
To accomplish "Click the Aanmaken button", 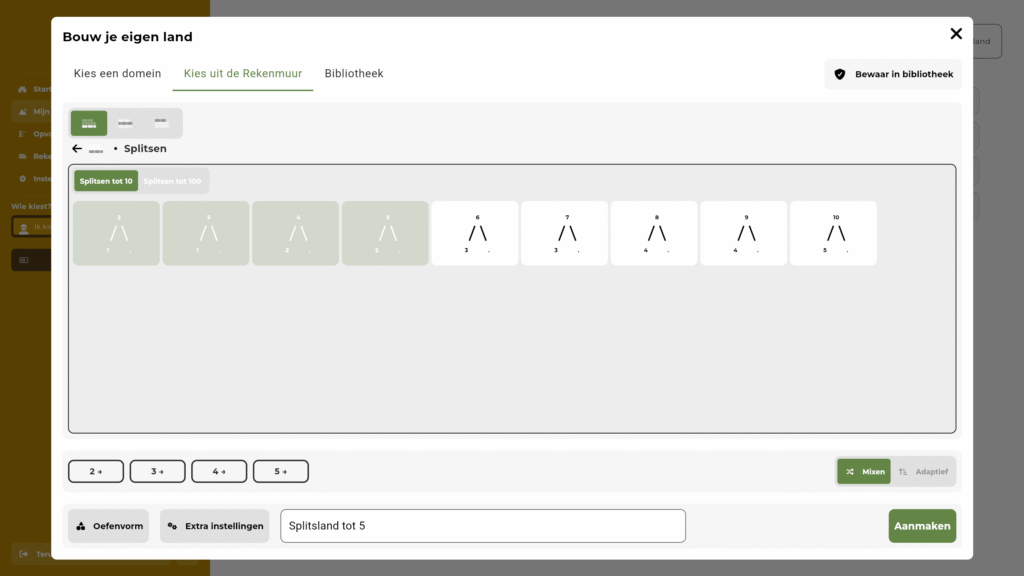I will 921,526.
